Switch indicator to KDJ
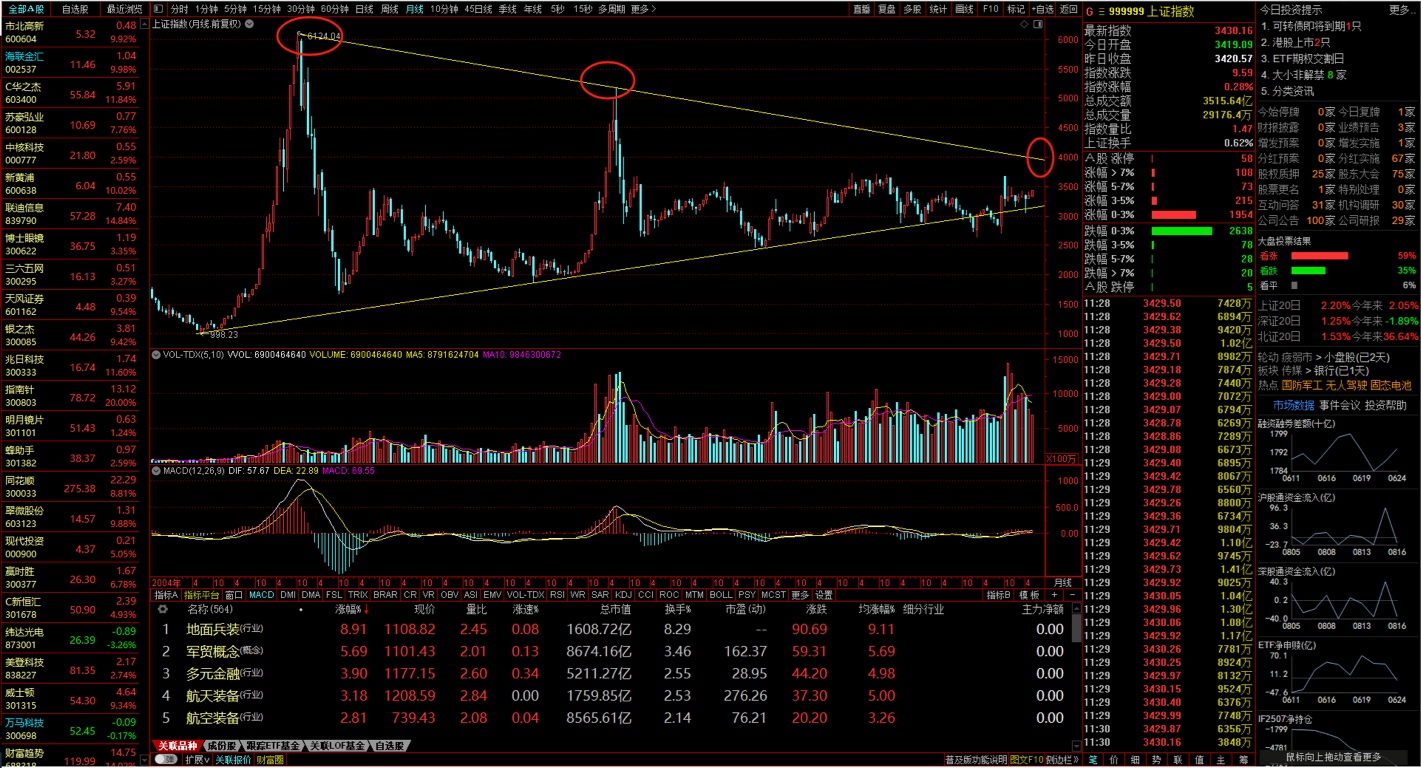Screen dimensions: 1421x768 623,594
